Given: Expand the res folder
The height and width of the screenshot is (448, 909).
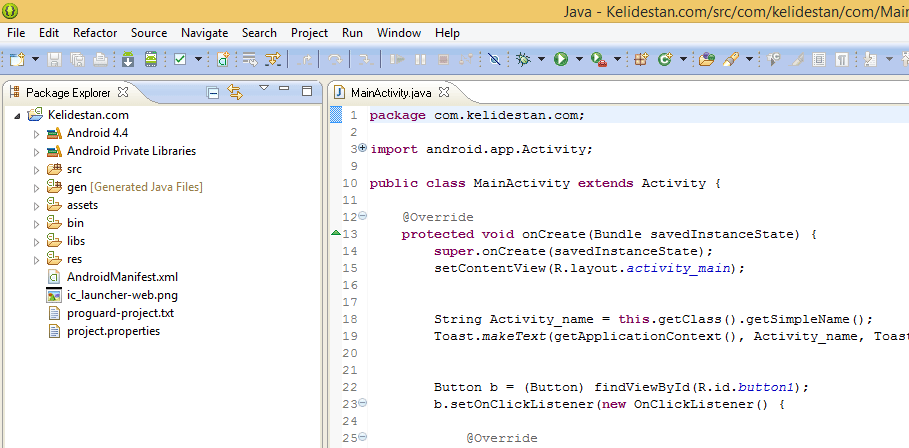Looking at the screenshot, I should coord(37,260).
